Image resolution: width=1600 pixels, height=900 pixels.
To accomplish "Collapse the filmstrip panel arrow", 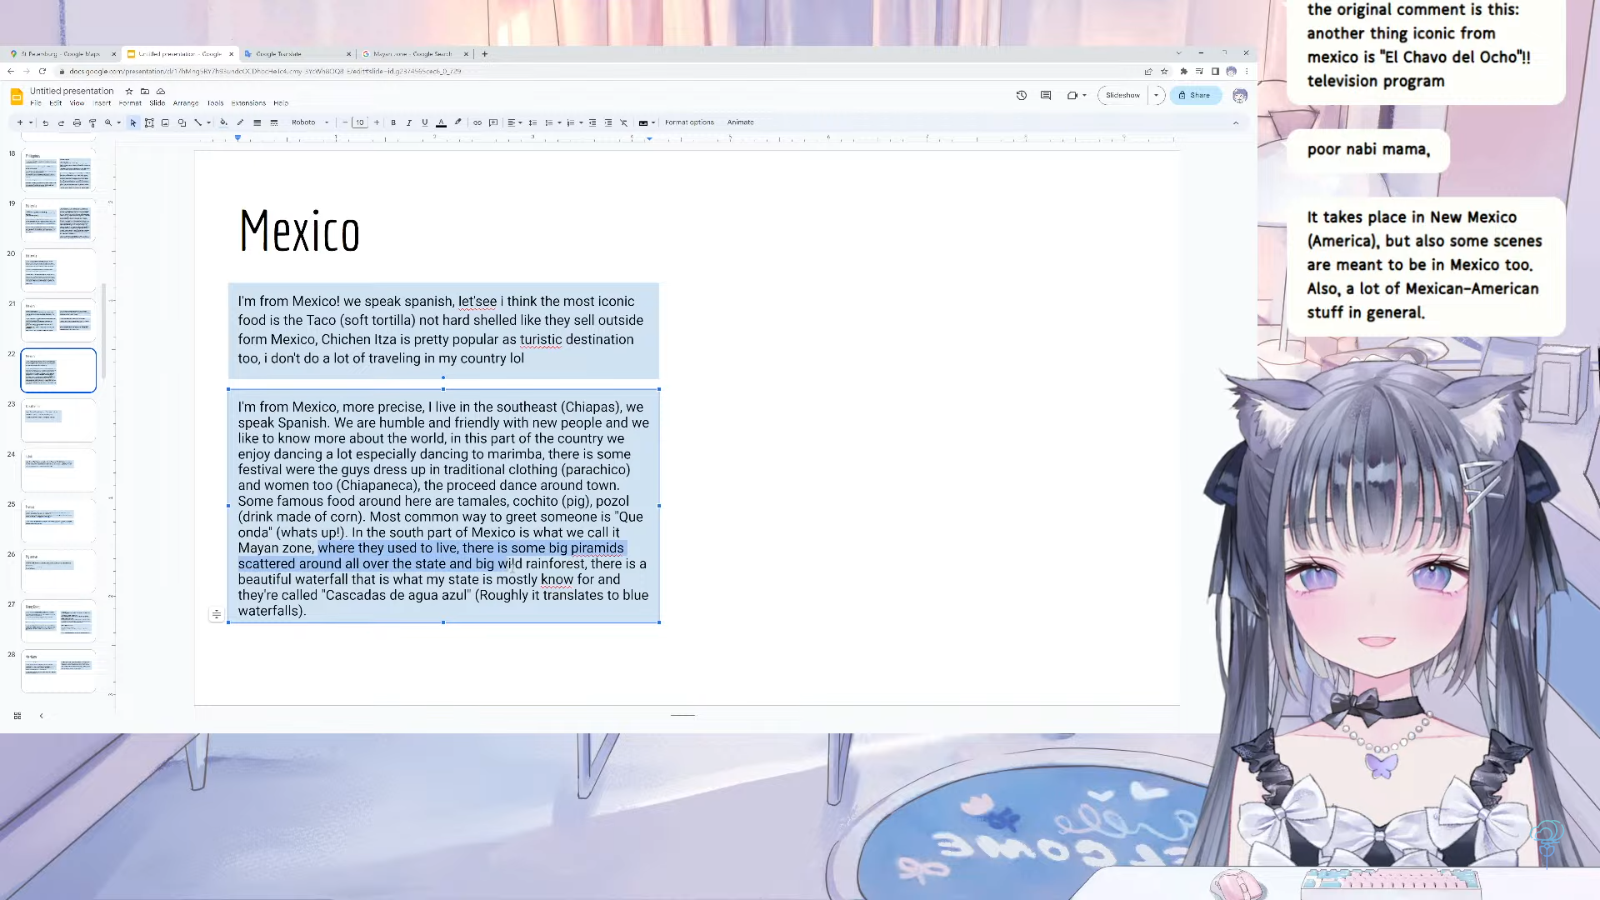I will (x=41, y=716).
